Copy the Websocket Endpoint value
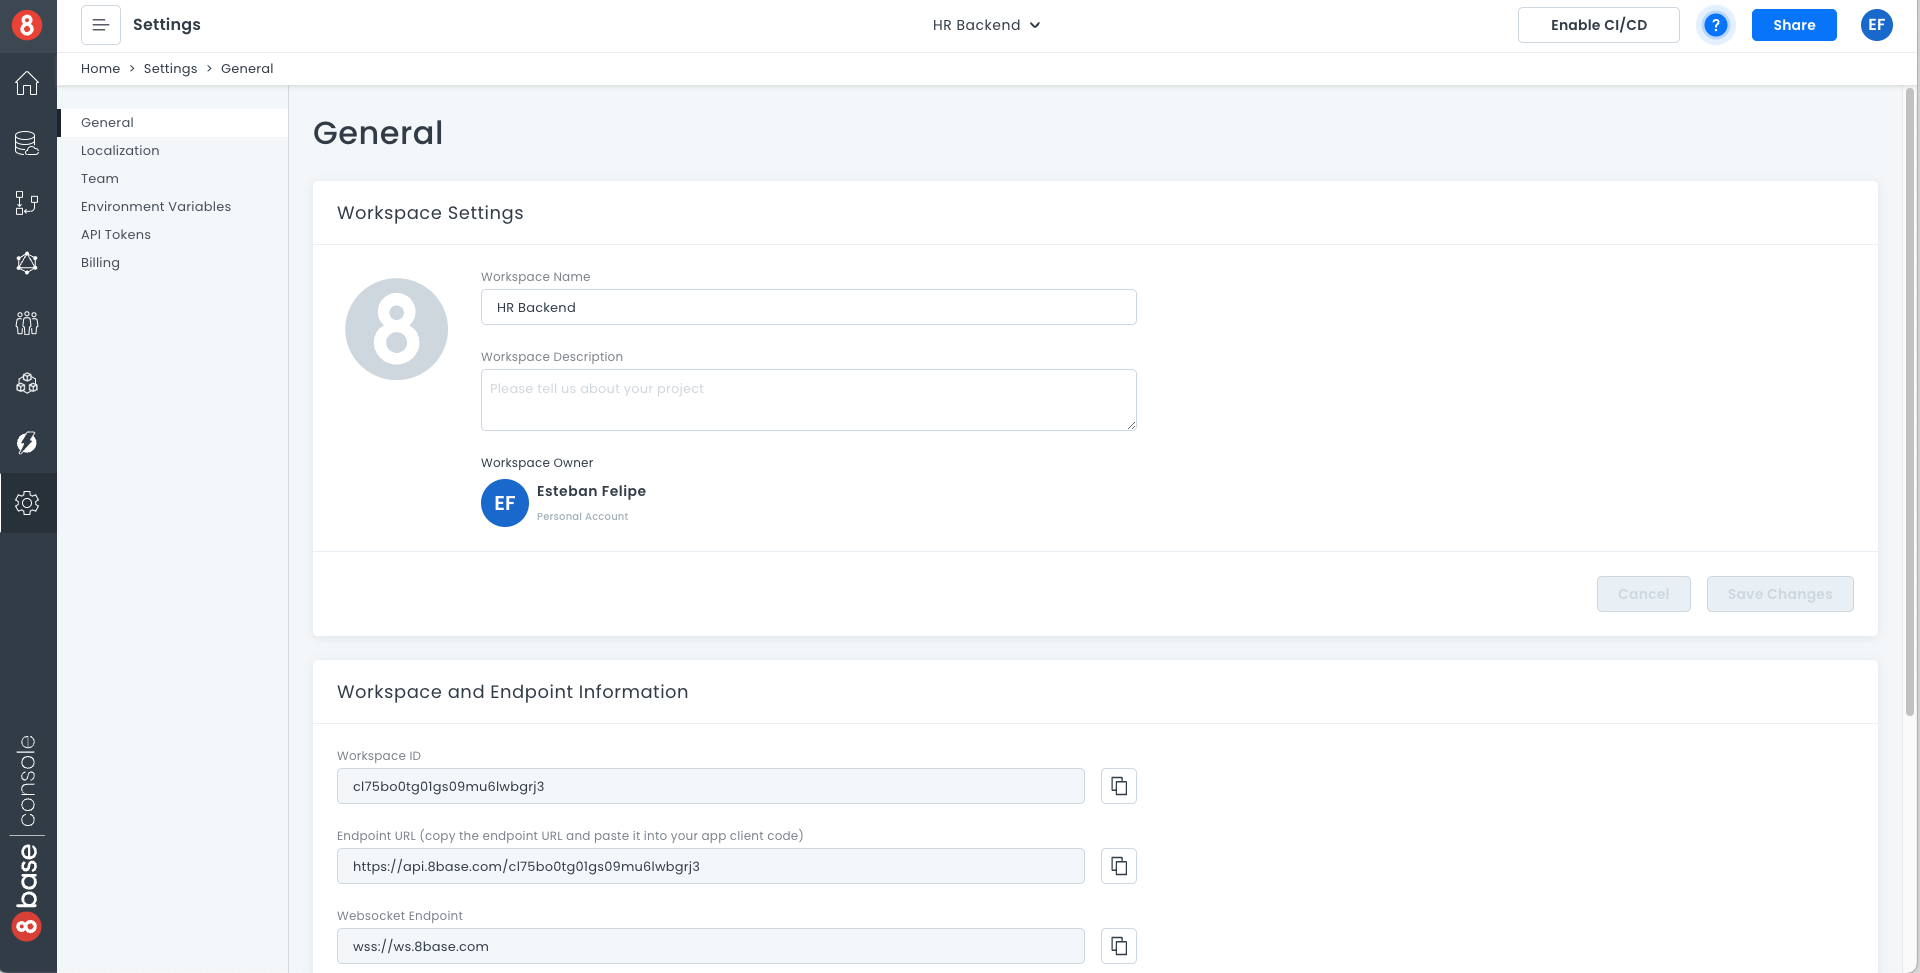The image size is (1920, 973). coord(1118,946)
